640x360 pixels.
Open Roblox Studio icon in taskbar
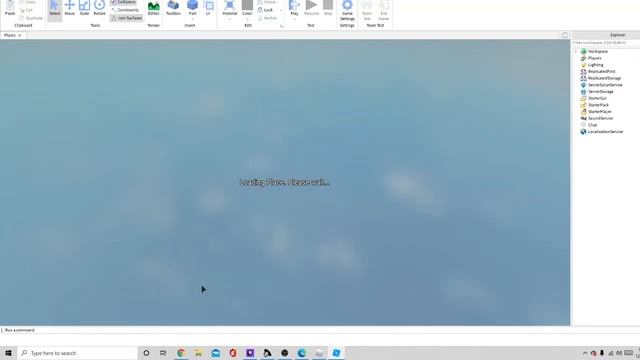point(336,353)
